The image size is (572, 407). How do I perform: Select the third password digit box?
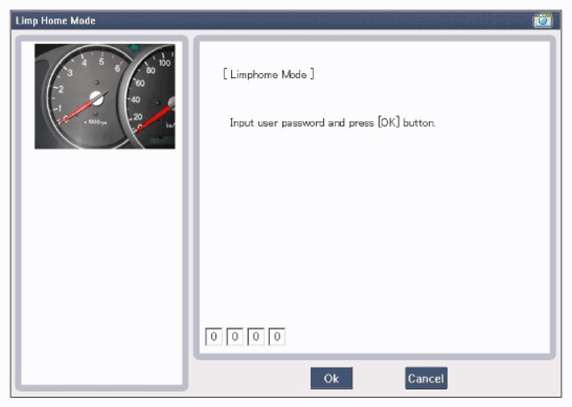256,336
